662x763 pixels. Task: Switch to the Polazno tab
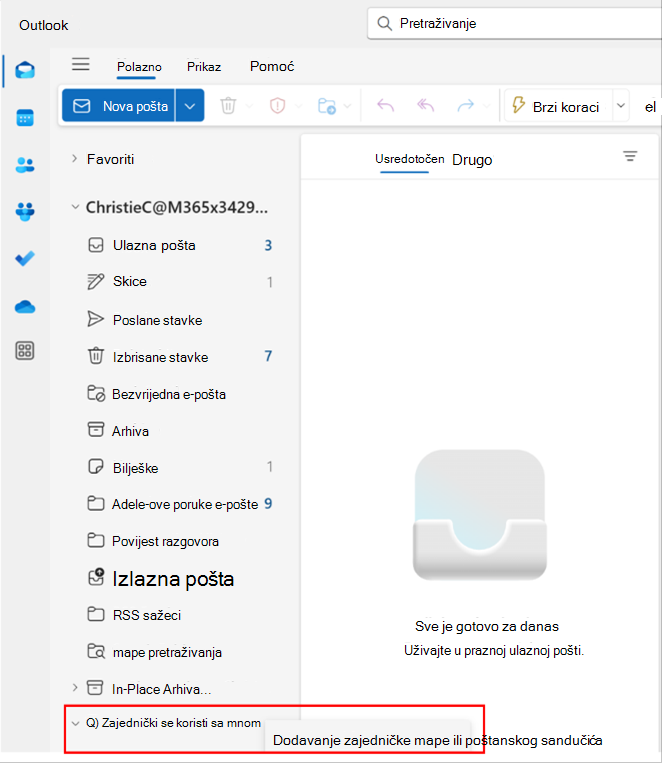pyautogui.click(x=139, y=67)
